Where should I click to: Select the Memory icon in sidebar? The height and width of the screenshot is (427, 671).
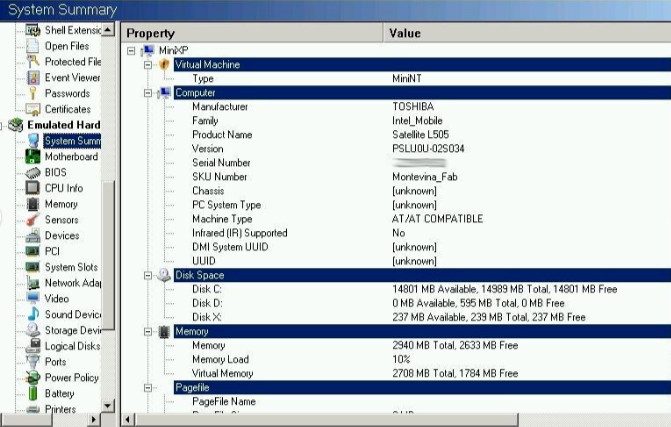[x=33, y=204]
